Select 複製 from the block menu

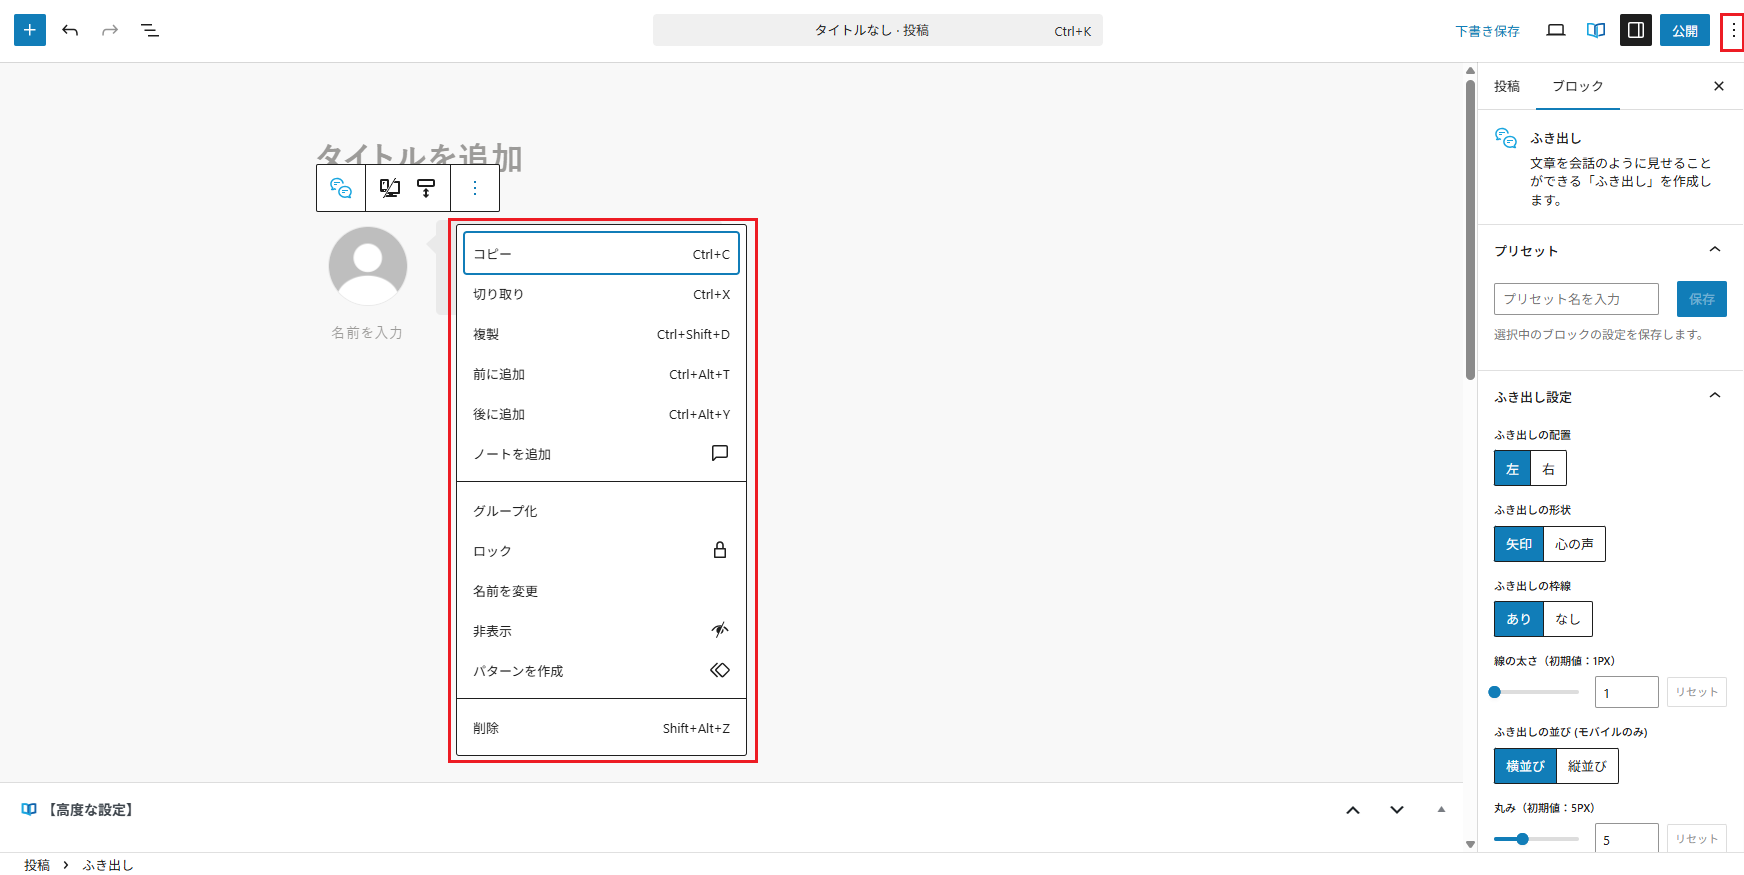coord(601,334)
